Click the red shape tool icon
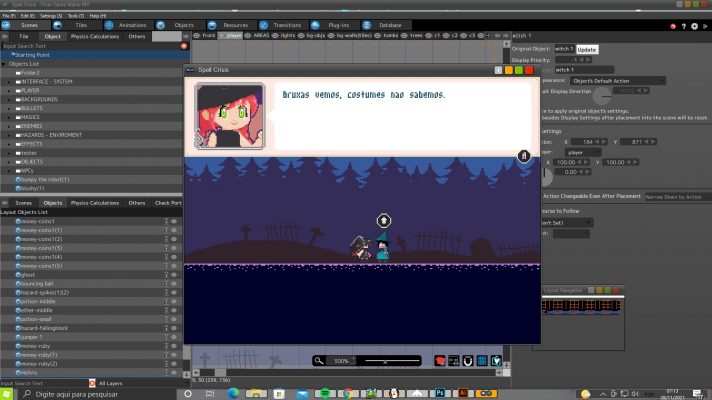 coord(440,361)
